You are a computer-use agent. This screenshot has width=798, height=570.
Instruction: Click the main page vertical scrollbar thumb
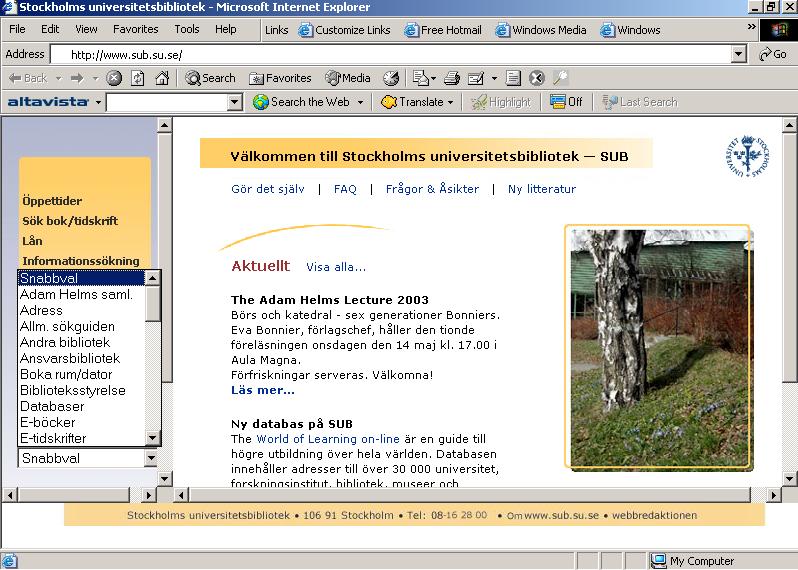(789, 256)
